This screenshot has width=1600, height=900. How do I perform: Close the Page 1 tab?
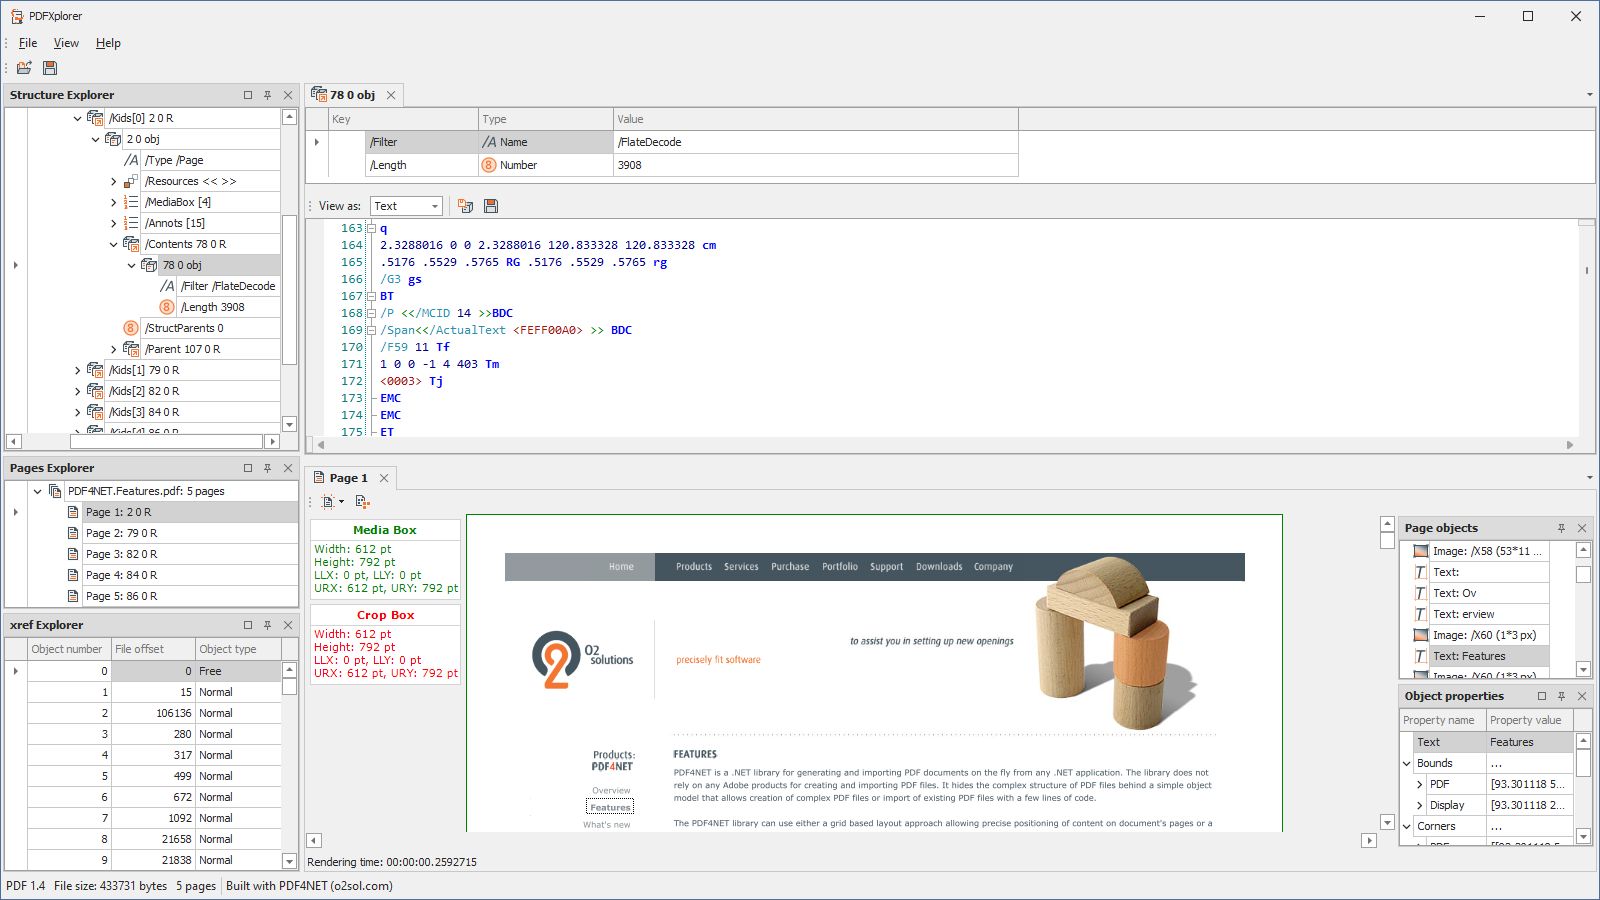tap(384, 478)
